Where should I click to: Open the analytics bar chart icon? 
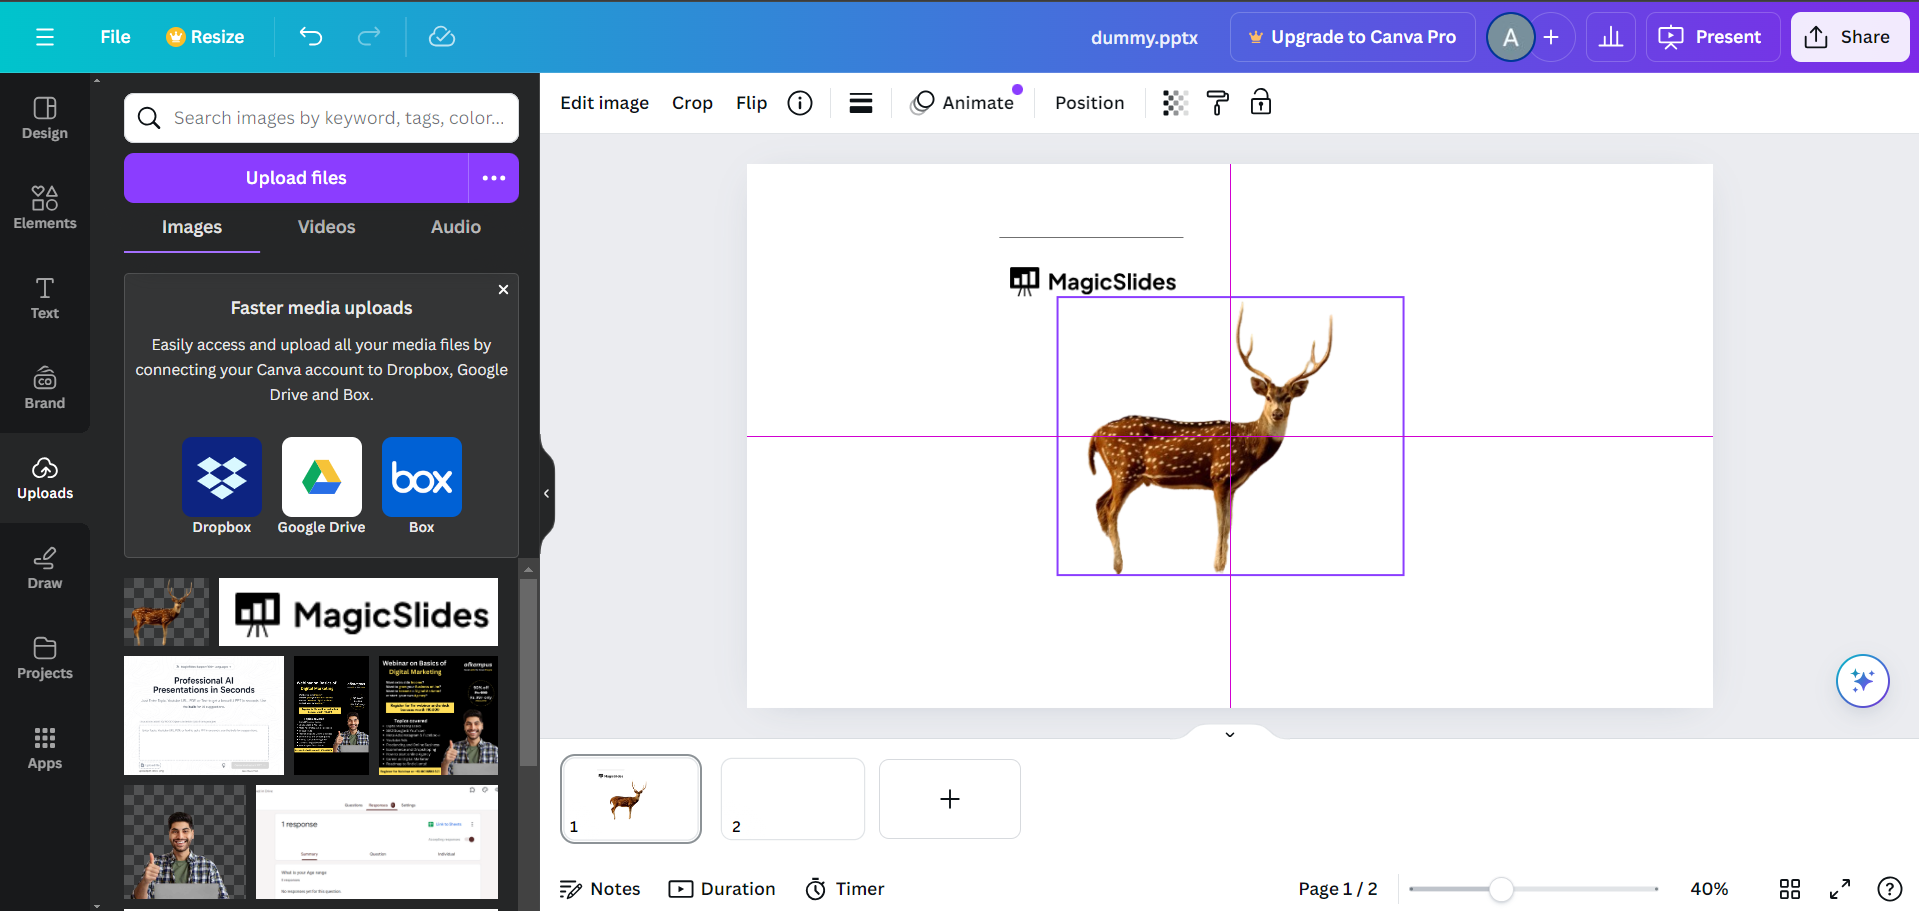[x=1610, y=37]
